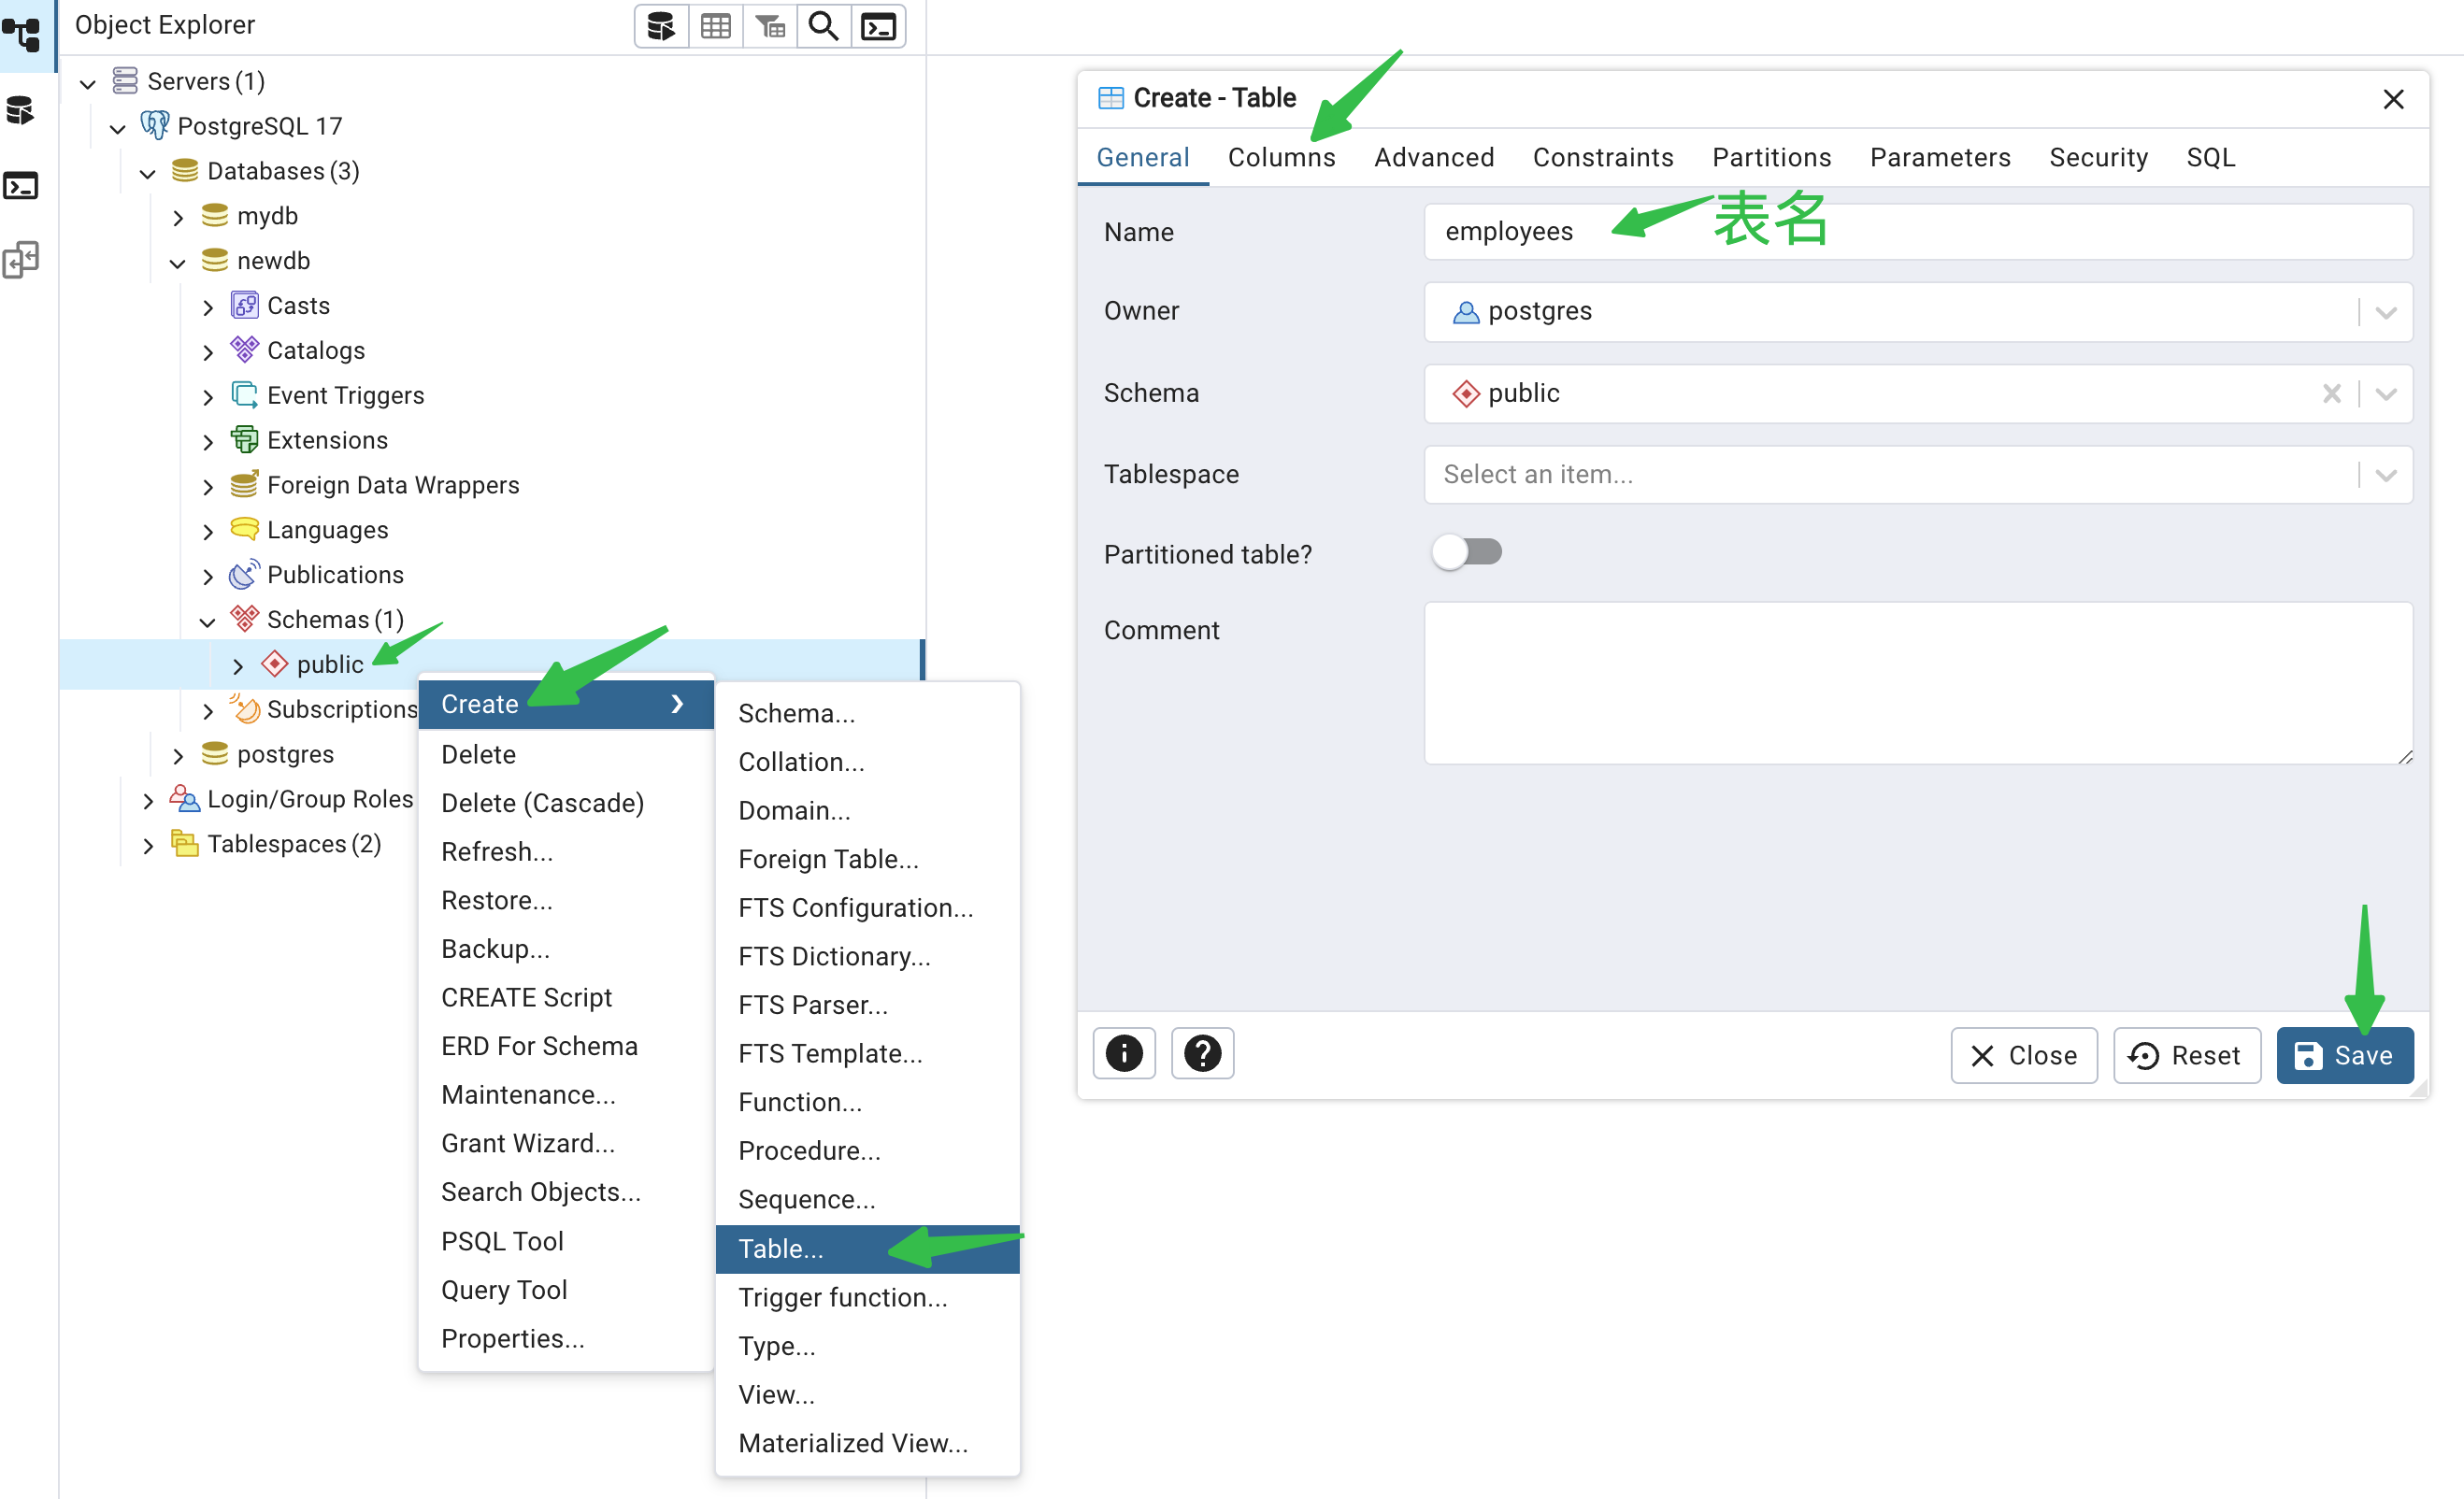Viewport: 2464px width, 1499px height.
Task: Click the help question mark button
Action: [x=1202, y=1053]
